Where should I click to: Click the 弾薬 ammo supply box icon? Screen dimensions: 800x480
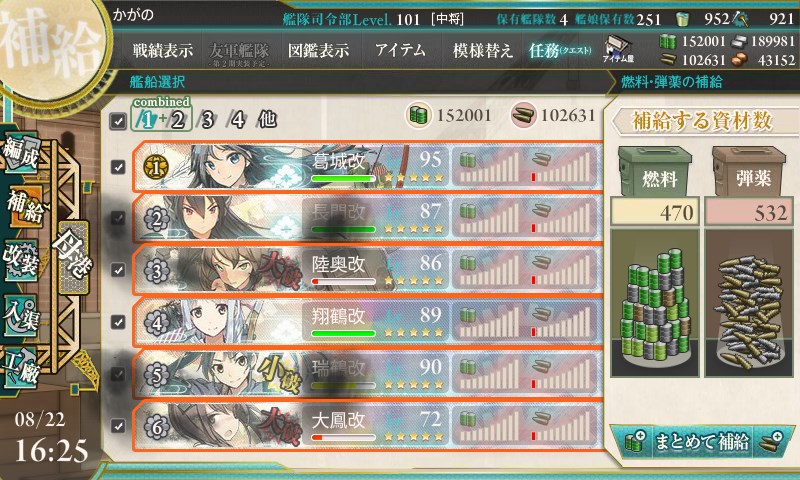(749, 172)
